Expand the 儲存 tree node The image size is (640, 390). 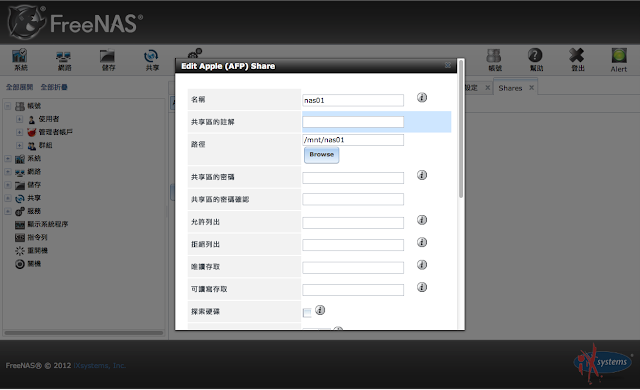(7, 185)
